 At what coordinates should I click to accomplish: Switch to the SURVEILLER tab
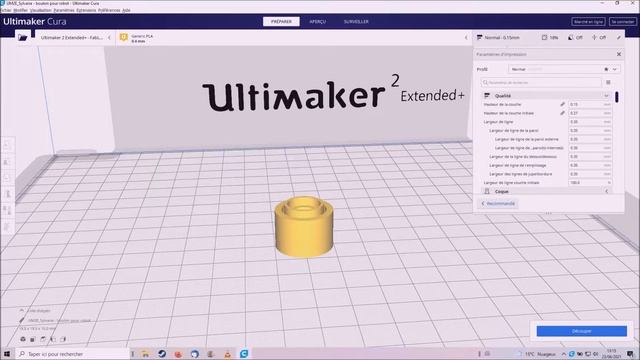coord(356,22)
